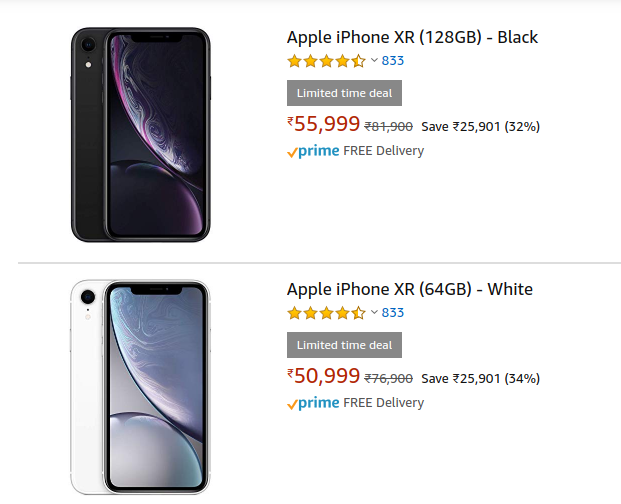Click the struck-through ₹76,900 original price
This screenshot has width=621, height=504.
[x=389, y=379]
